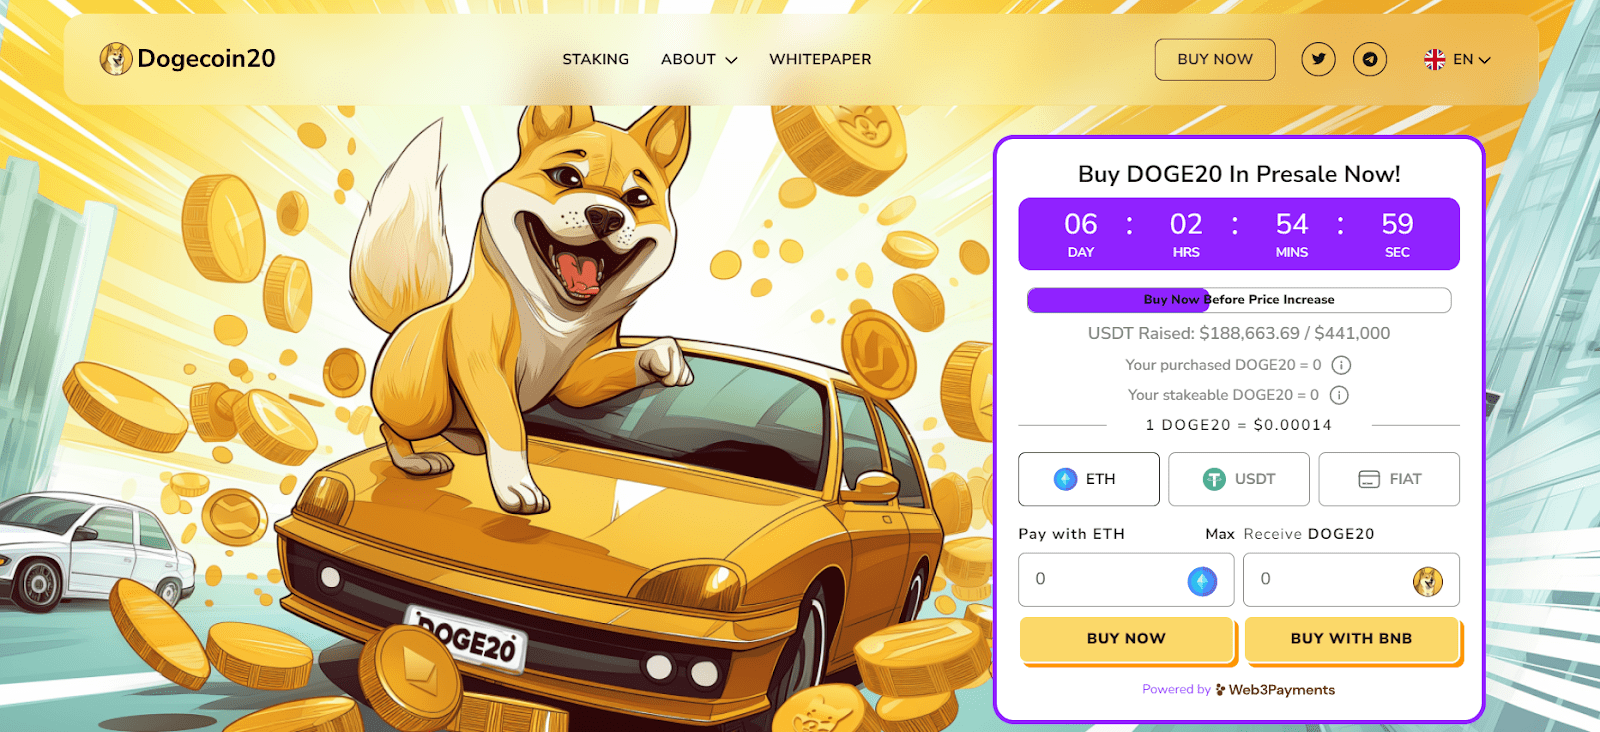Show info about purchased DOGE20
Screen dimensions: 1600x732
1342,365
